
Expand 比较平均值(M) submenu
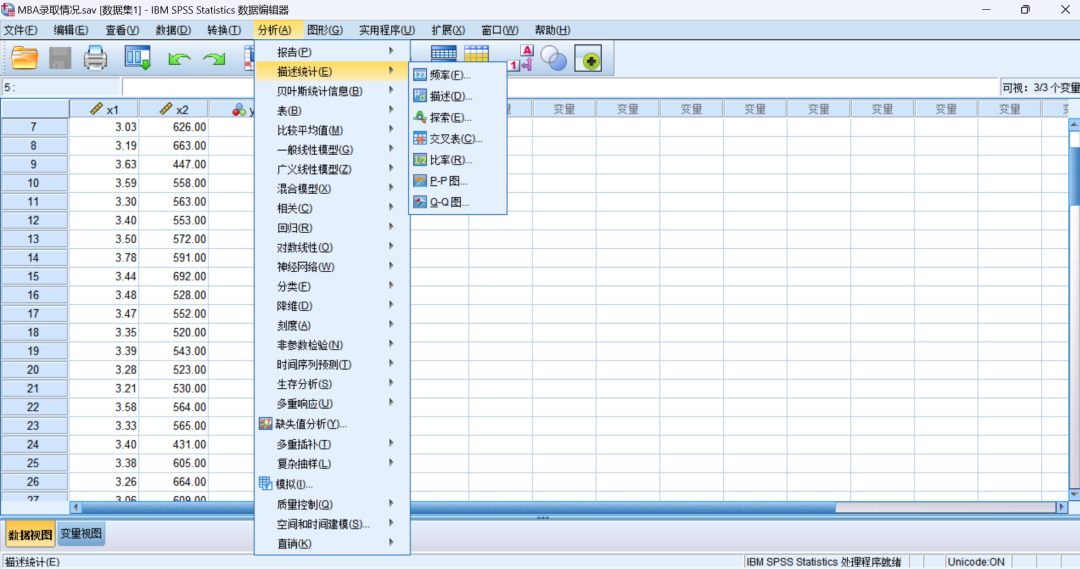click(x=332, y=130)
